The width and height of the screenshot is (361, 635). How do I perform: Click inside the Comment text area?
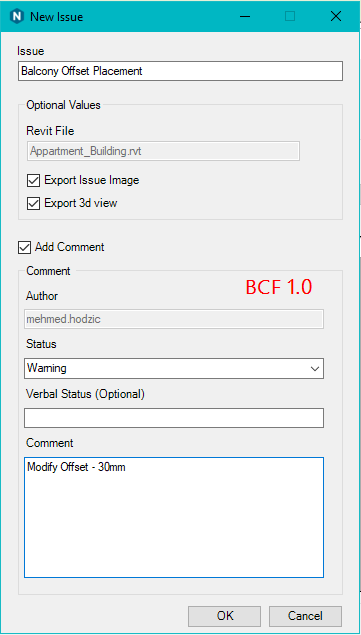[x=174, y=517]
